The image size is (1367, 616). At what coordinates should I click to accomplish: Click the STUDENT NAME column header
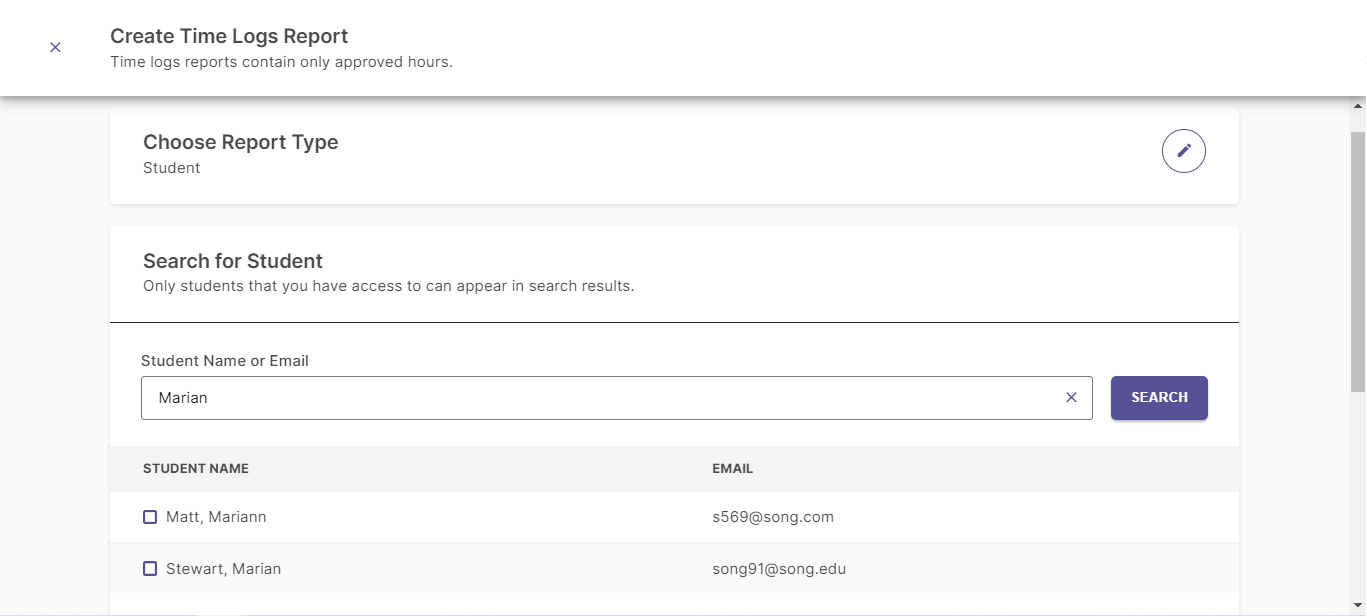click(x=196, y=468)
